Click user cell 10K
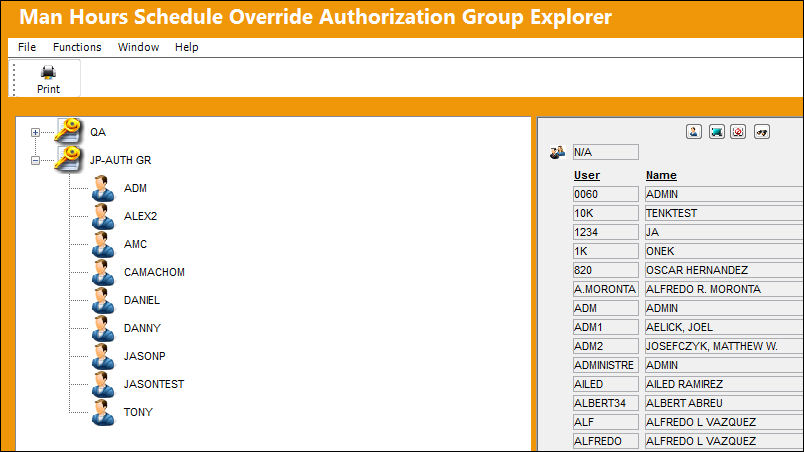This screenshot has width=804, height=452. coord(606,213)
